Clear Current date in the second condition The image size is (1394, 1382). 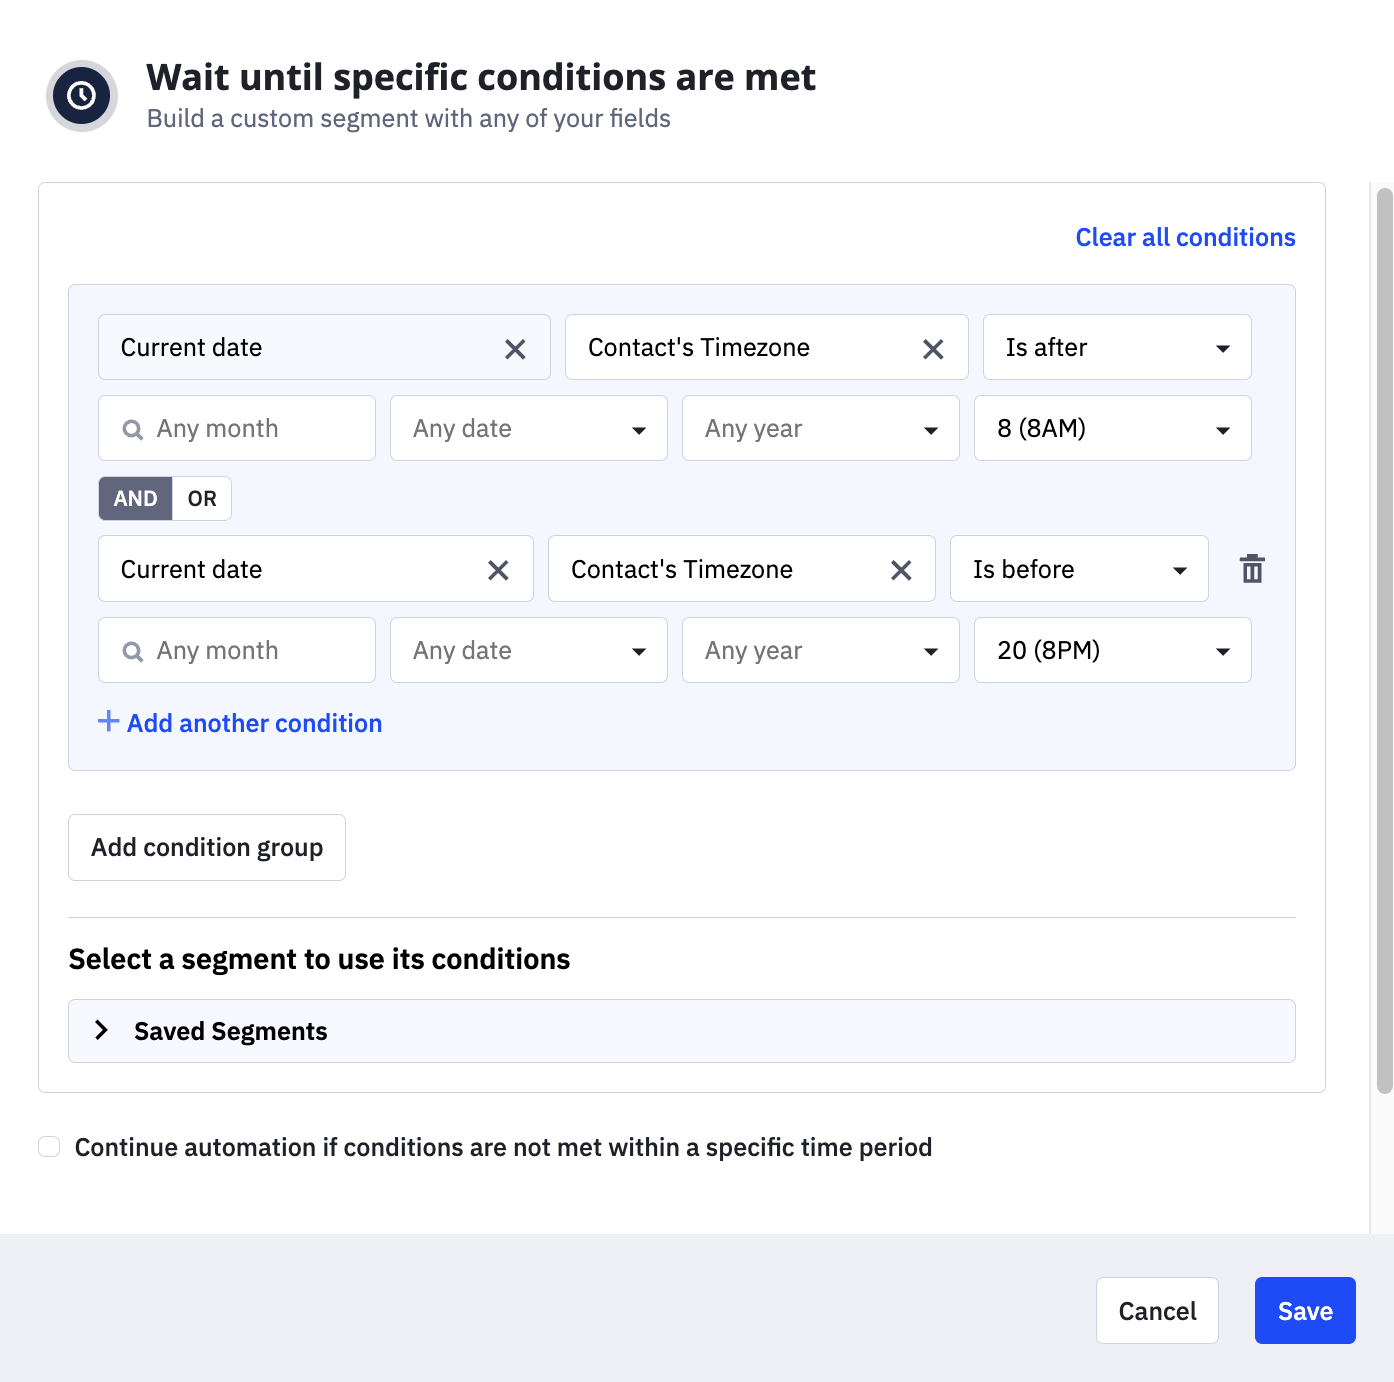pyautogui.click(x=498, y=570)
